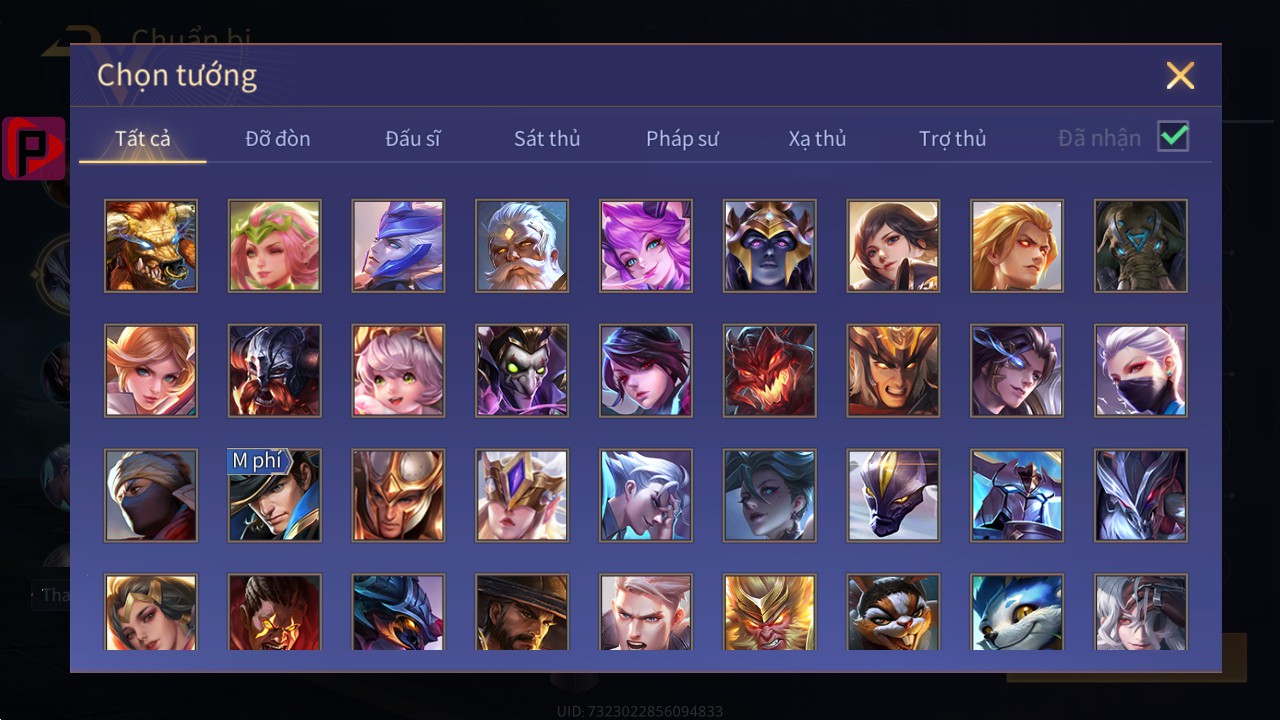Pick the purple-haired horned girl hero

(646, 246)
